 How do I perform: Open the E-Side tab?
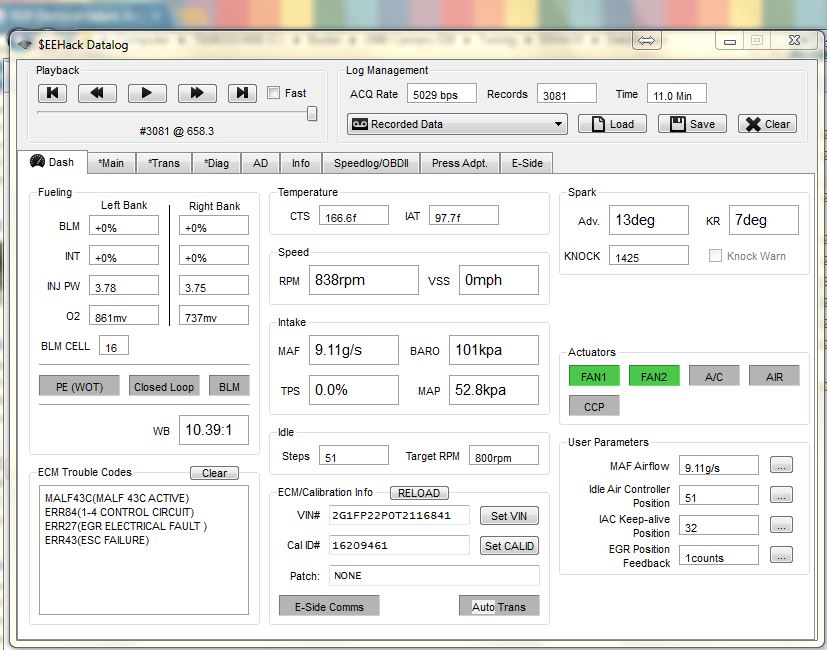pyautogui.click(x=526, y=163)
